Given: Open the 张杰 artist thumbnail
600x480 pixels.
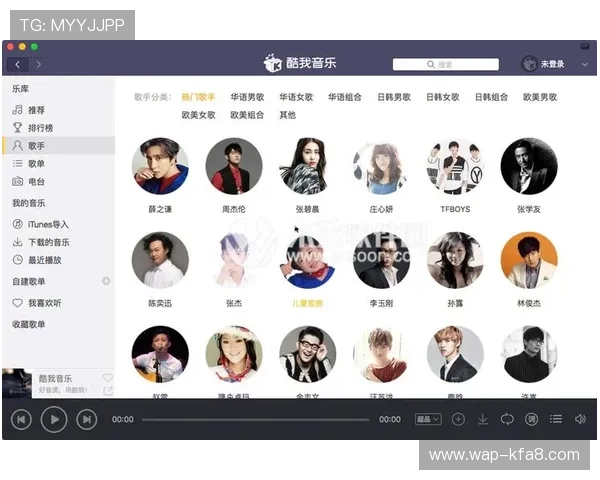Looking at the screenshot, I should (x=234, y=260).
